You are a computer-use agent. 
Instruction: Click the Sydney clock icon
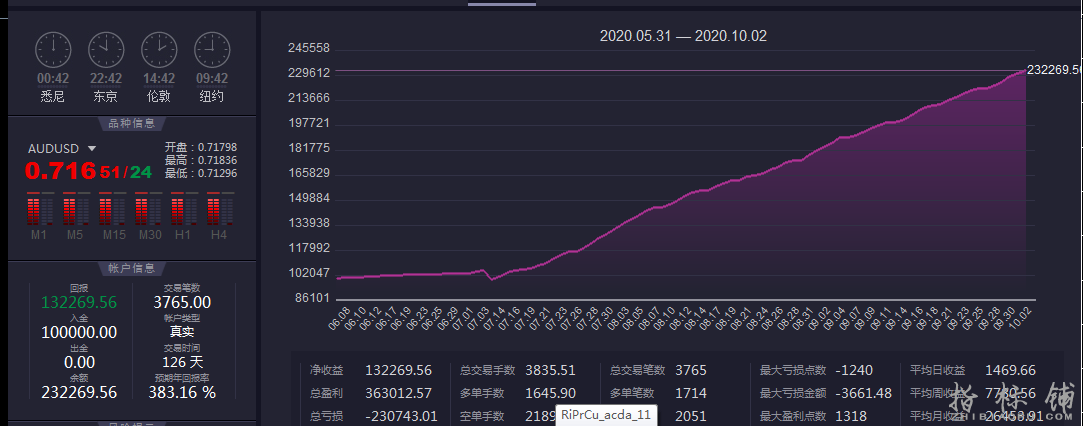[x=53, y=50]
